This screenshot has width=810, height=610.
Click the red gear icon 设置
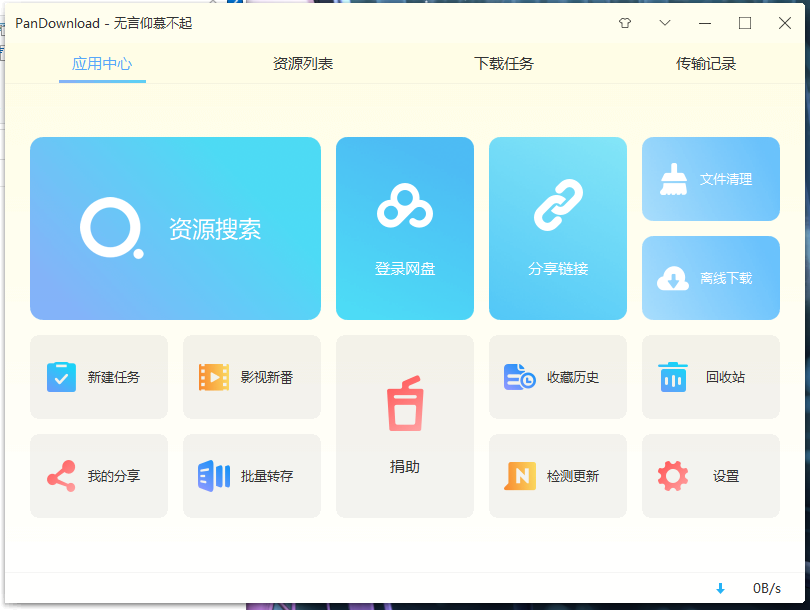coord(673,476)
